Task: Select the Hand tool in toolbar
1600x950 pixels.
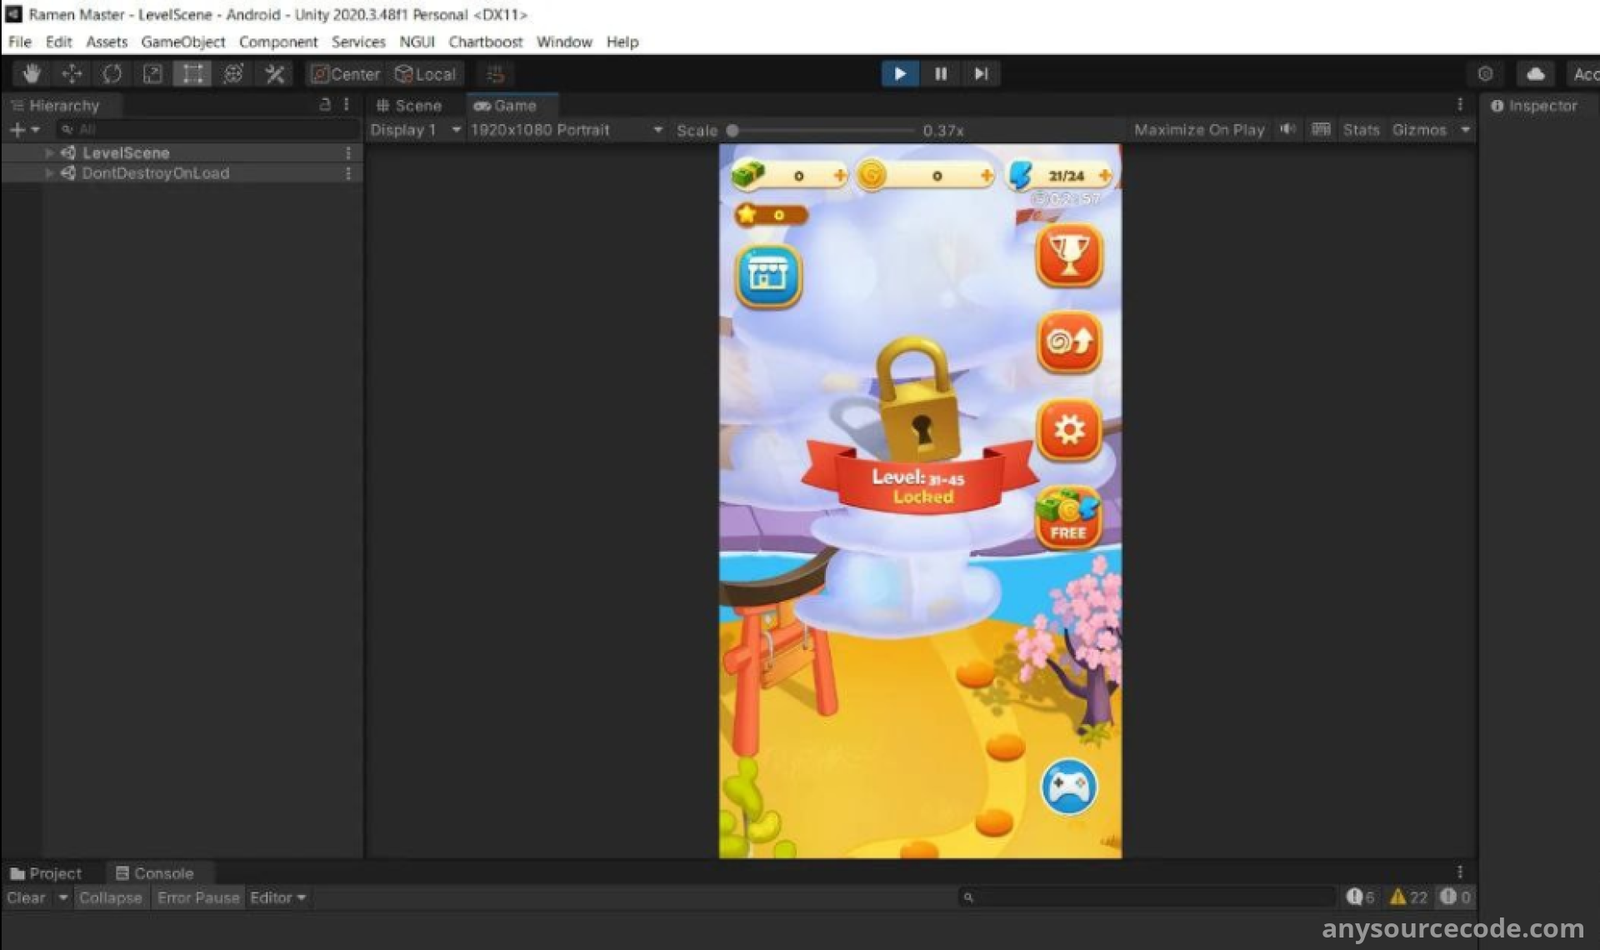Action: (x=31, y=74)
